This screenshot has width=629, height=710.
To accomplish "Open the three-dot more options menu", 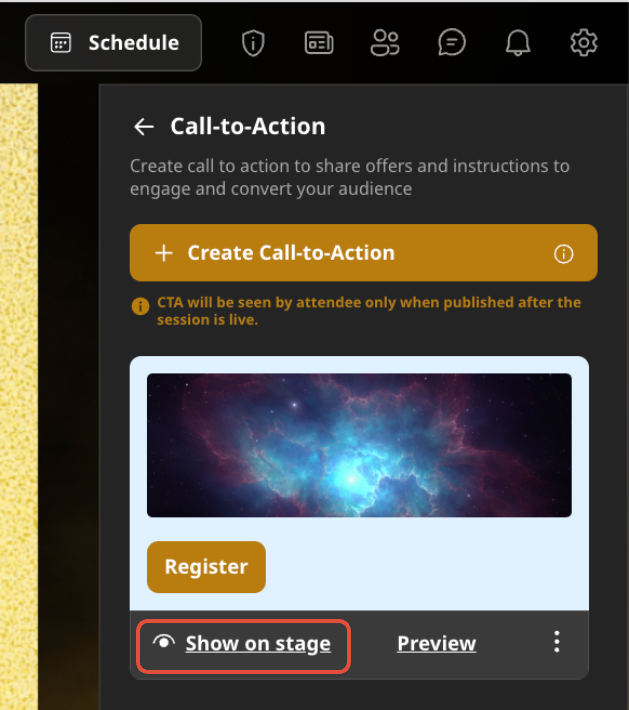I will click(x=557, y=642).
